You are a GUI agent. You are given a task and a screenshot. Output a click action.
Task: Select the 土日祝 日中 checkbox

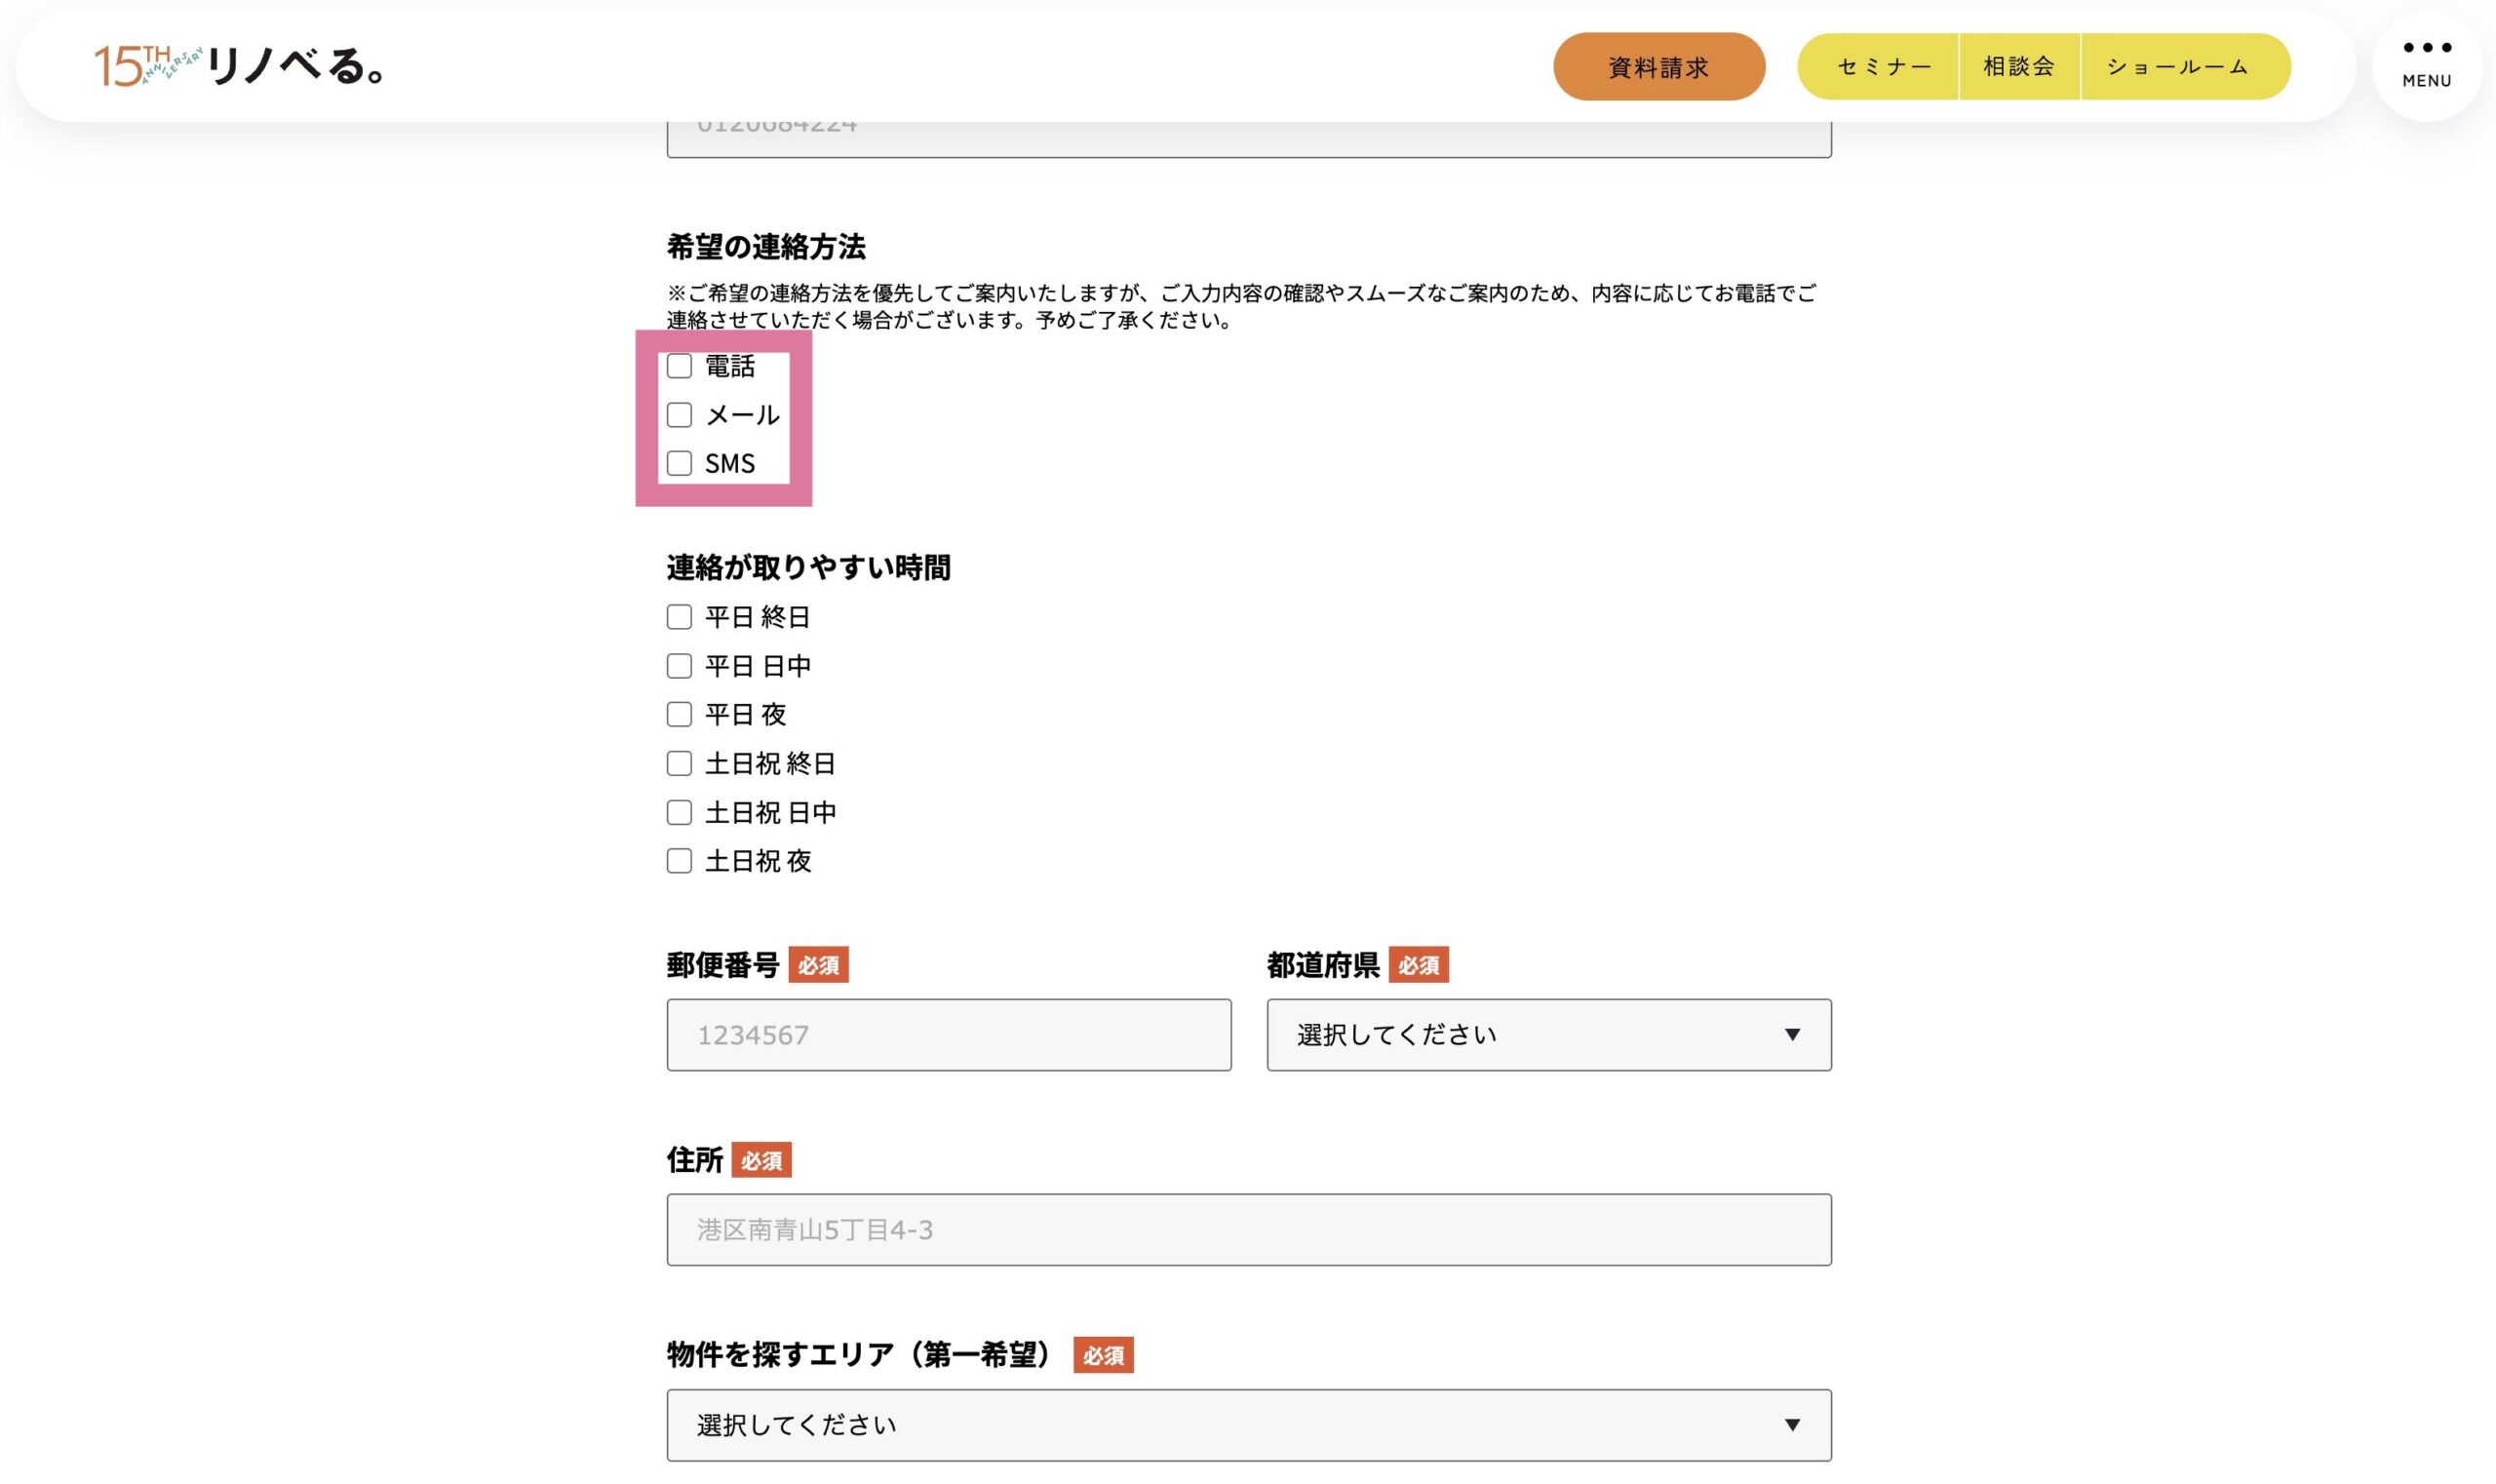click(x=679, y=813)
